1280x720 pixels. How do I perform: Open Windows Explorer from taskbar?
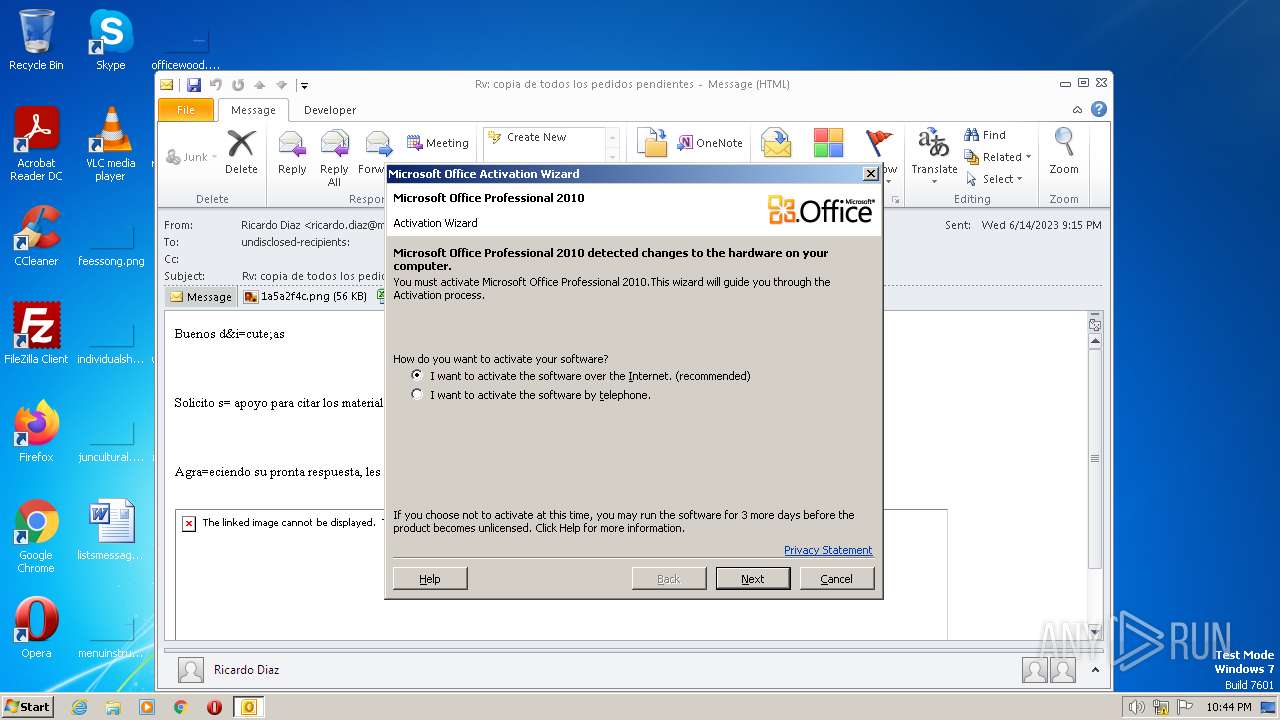click(113, 707)
